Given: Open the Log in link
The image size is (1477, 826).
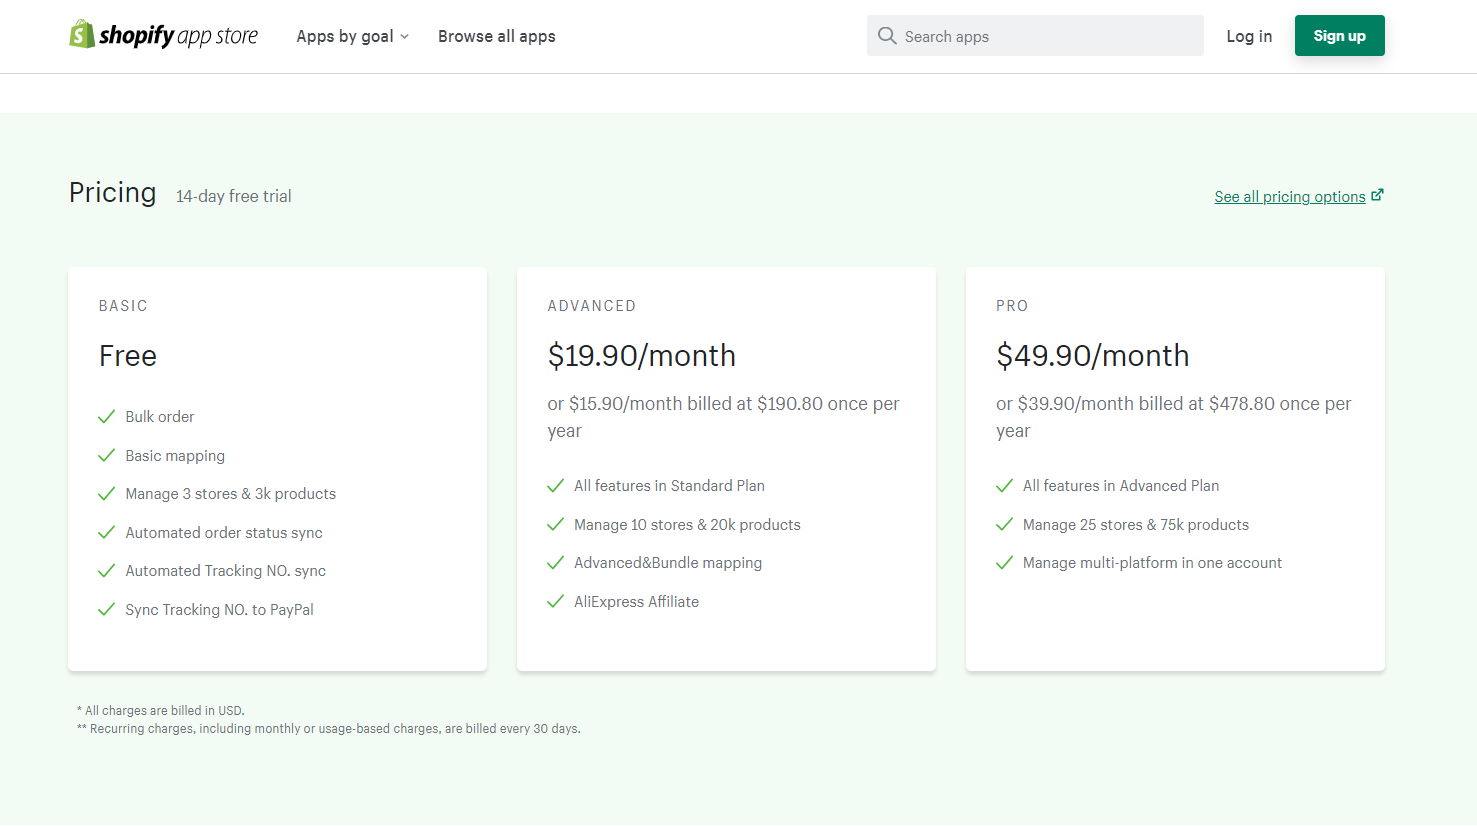Looking at the screenshot, I should 1249,36.
